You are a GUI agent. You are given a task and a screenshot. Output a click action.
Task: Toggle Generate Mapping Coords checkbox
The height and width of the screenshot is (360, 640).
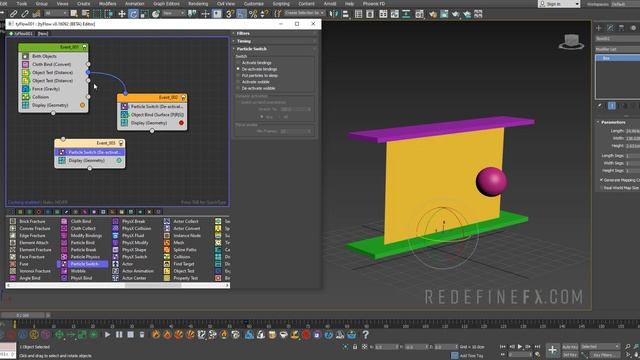point(602,180)
